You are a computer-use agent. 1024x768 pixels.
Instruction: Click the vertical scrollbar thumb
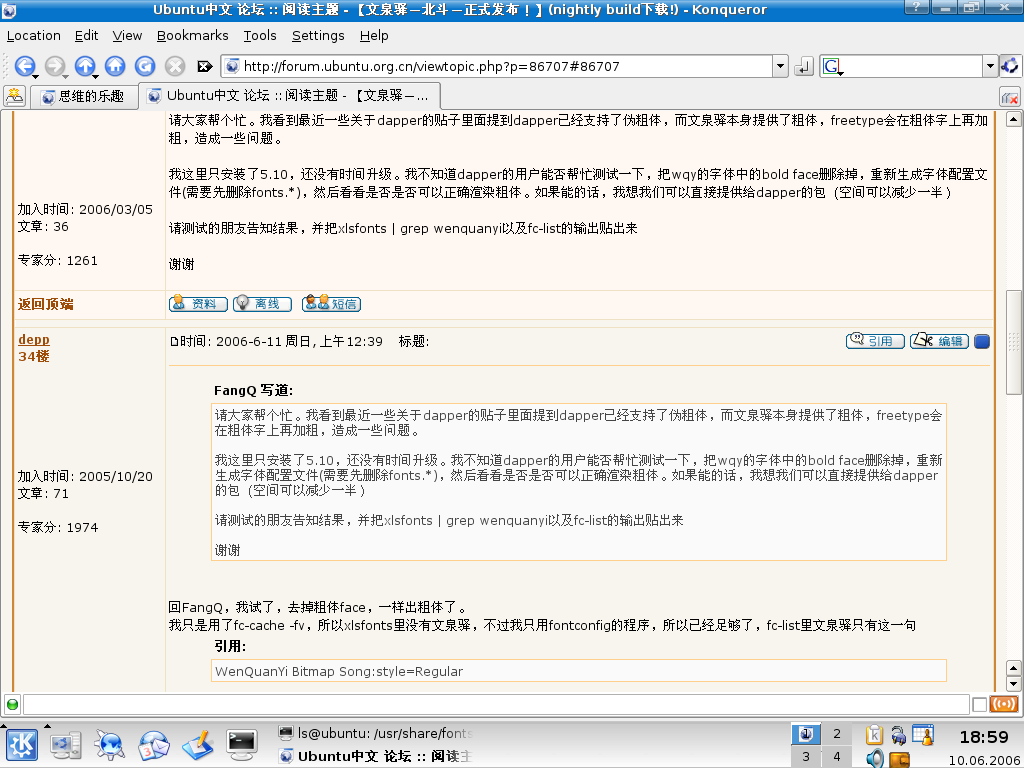pos(1013,342)
